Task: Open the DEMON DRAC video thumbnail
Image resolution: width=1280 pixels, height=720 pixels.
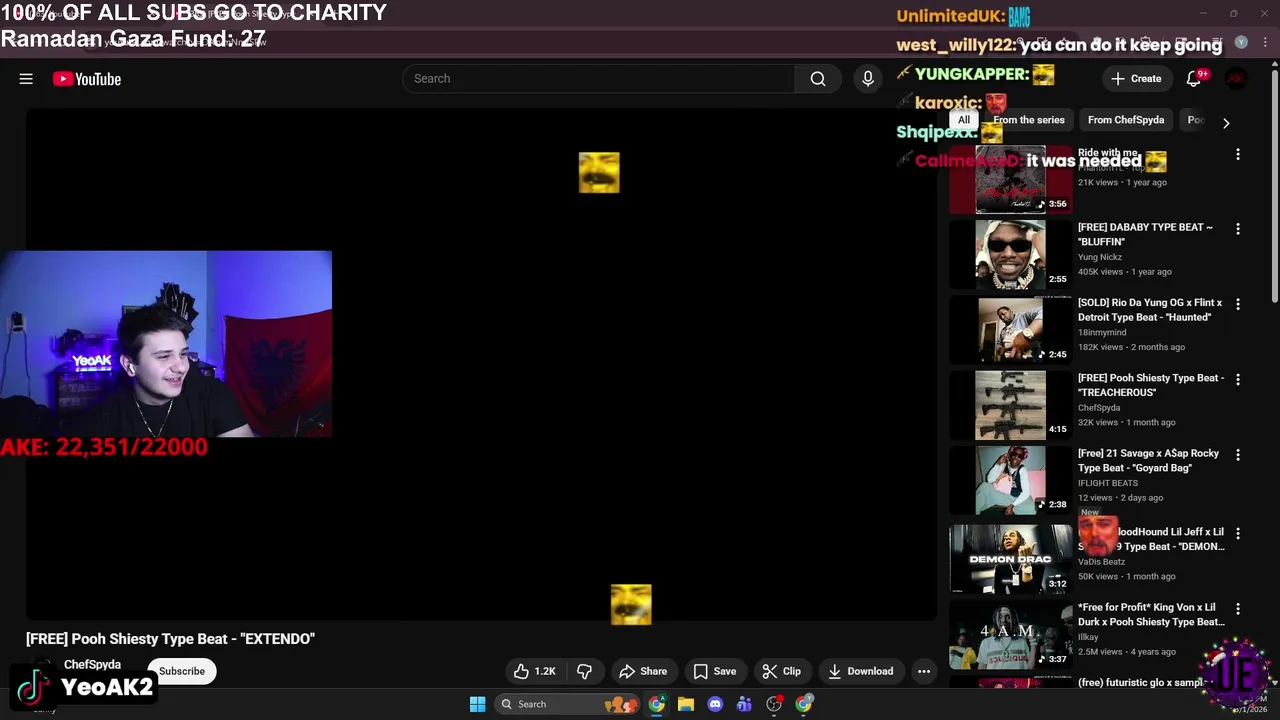Action: [1010, 559]
